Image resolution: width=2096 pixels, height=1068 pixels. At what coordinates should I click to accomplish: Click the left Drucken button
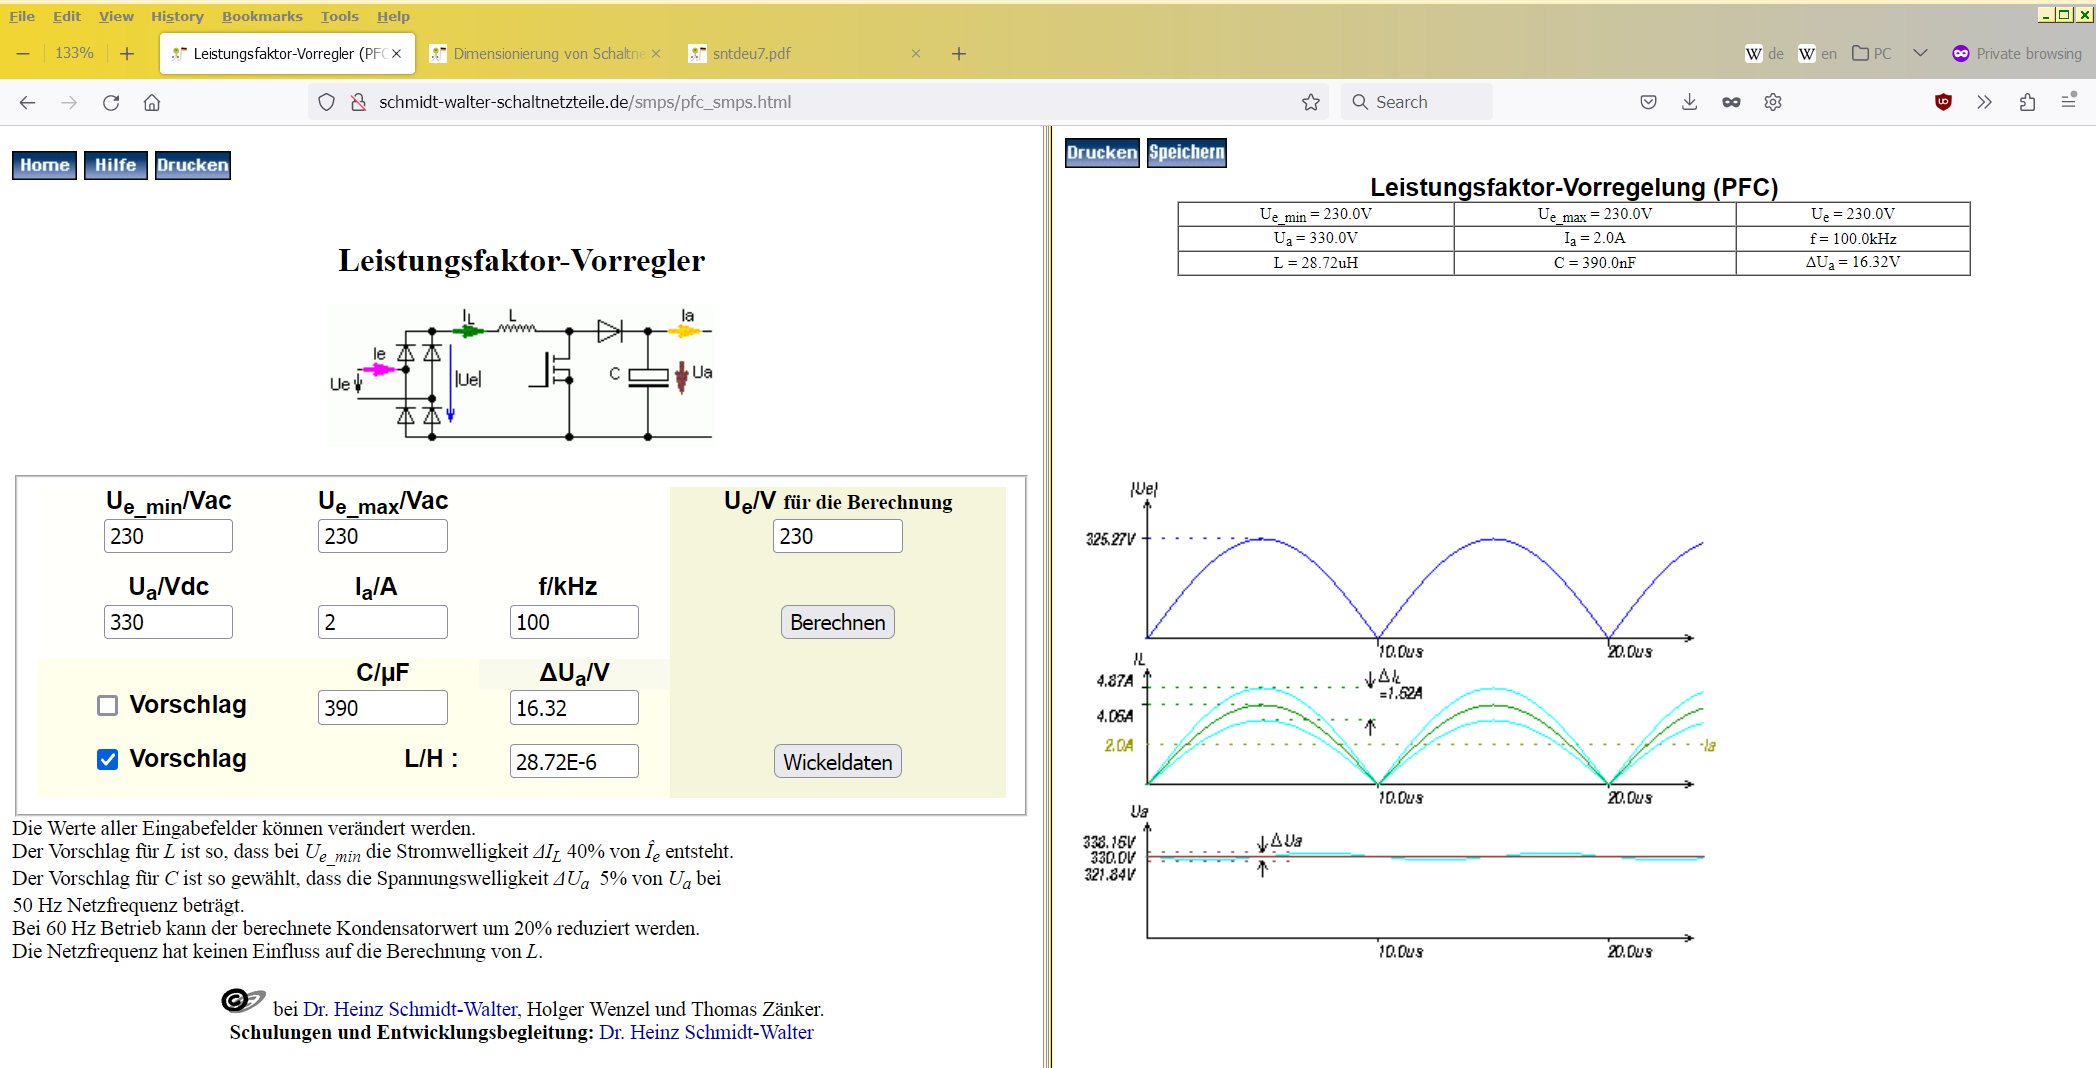[192, 165]
